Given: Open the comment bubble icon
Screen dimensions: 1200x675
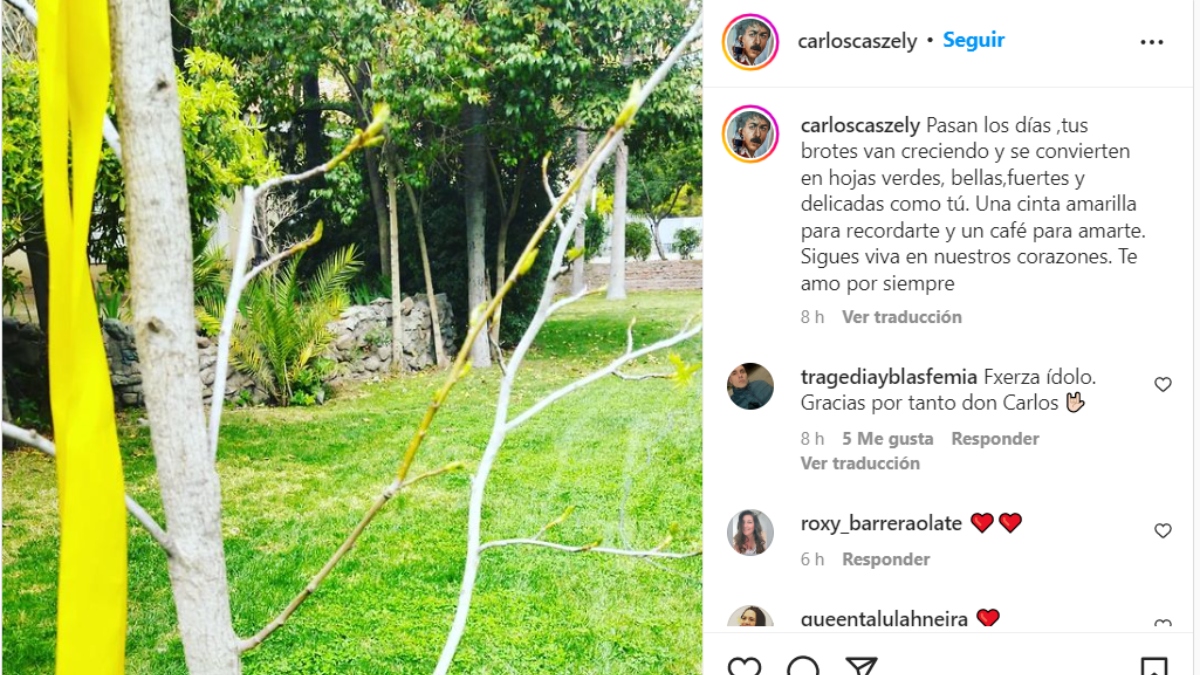Looking at the screenshot, I should pyautogui.click(x=803, y=666).
